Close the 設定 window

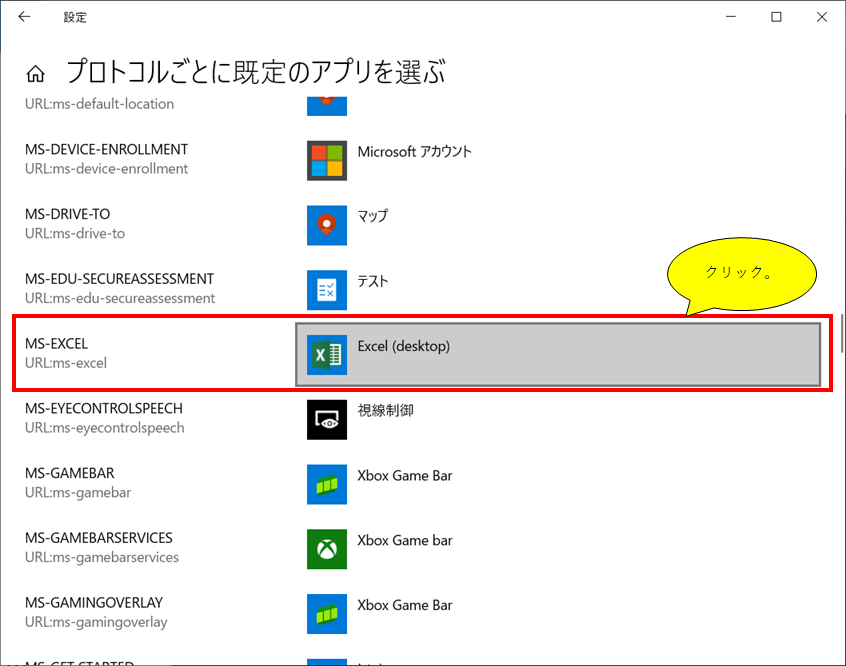[x=822, y=17]
